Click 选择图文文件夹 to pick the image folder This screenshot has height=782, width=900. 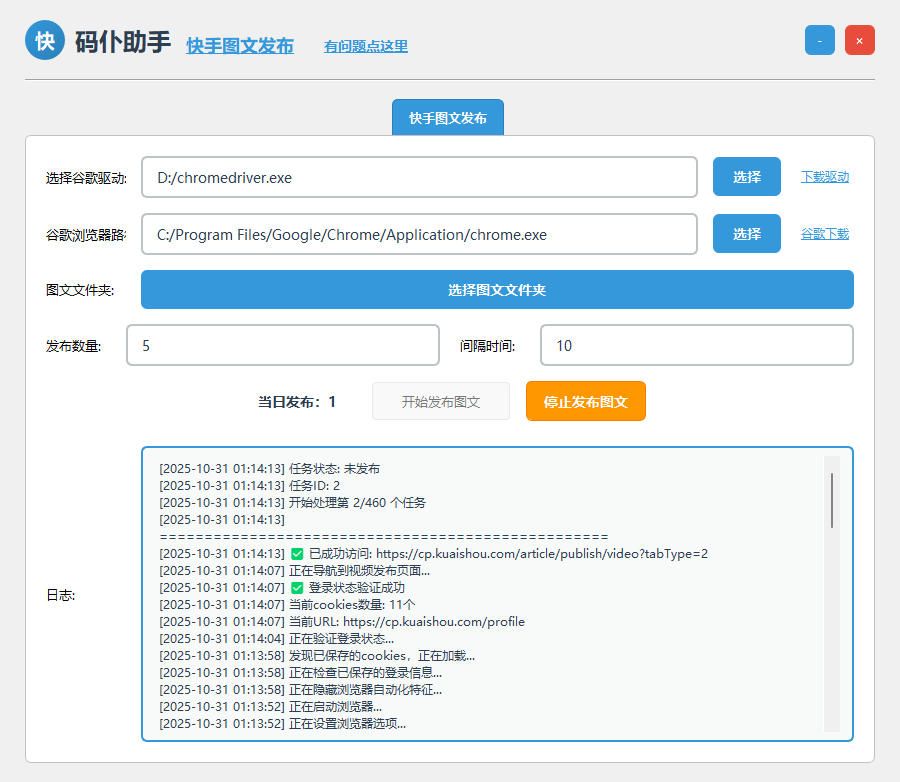497,289
